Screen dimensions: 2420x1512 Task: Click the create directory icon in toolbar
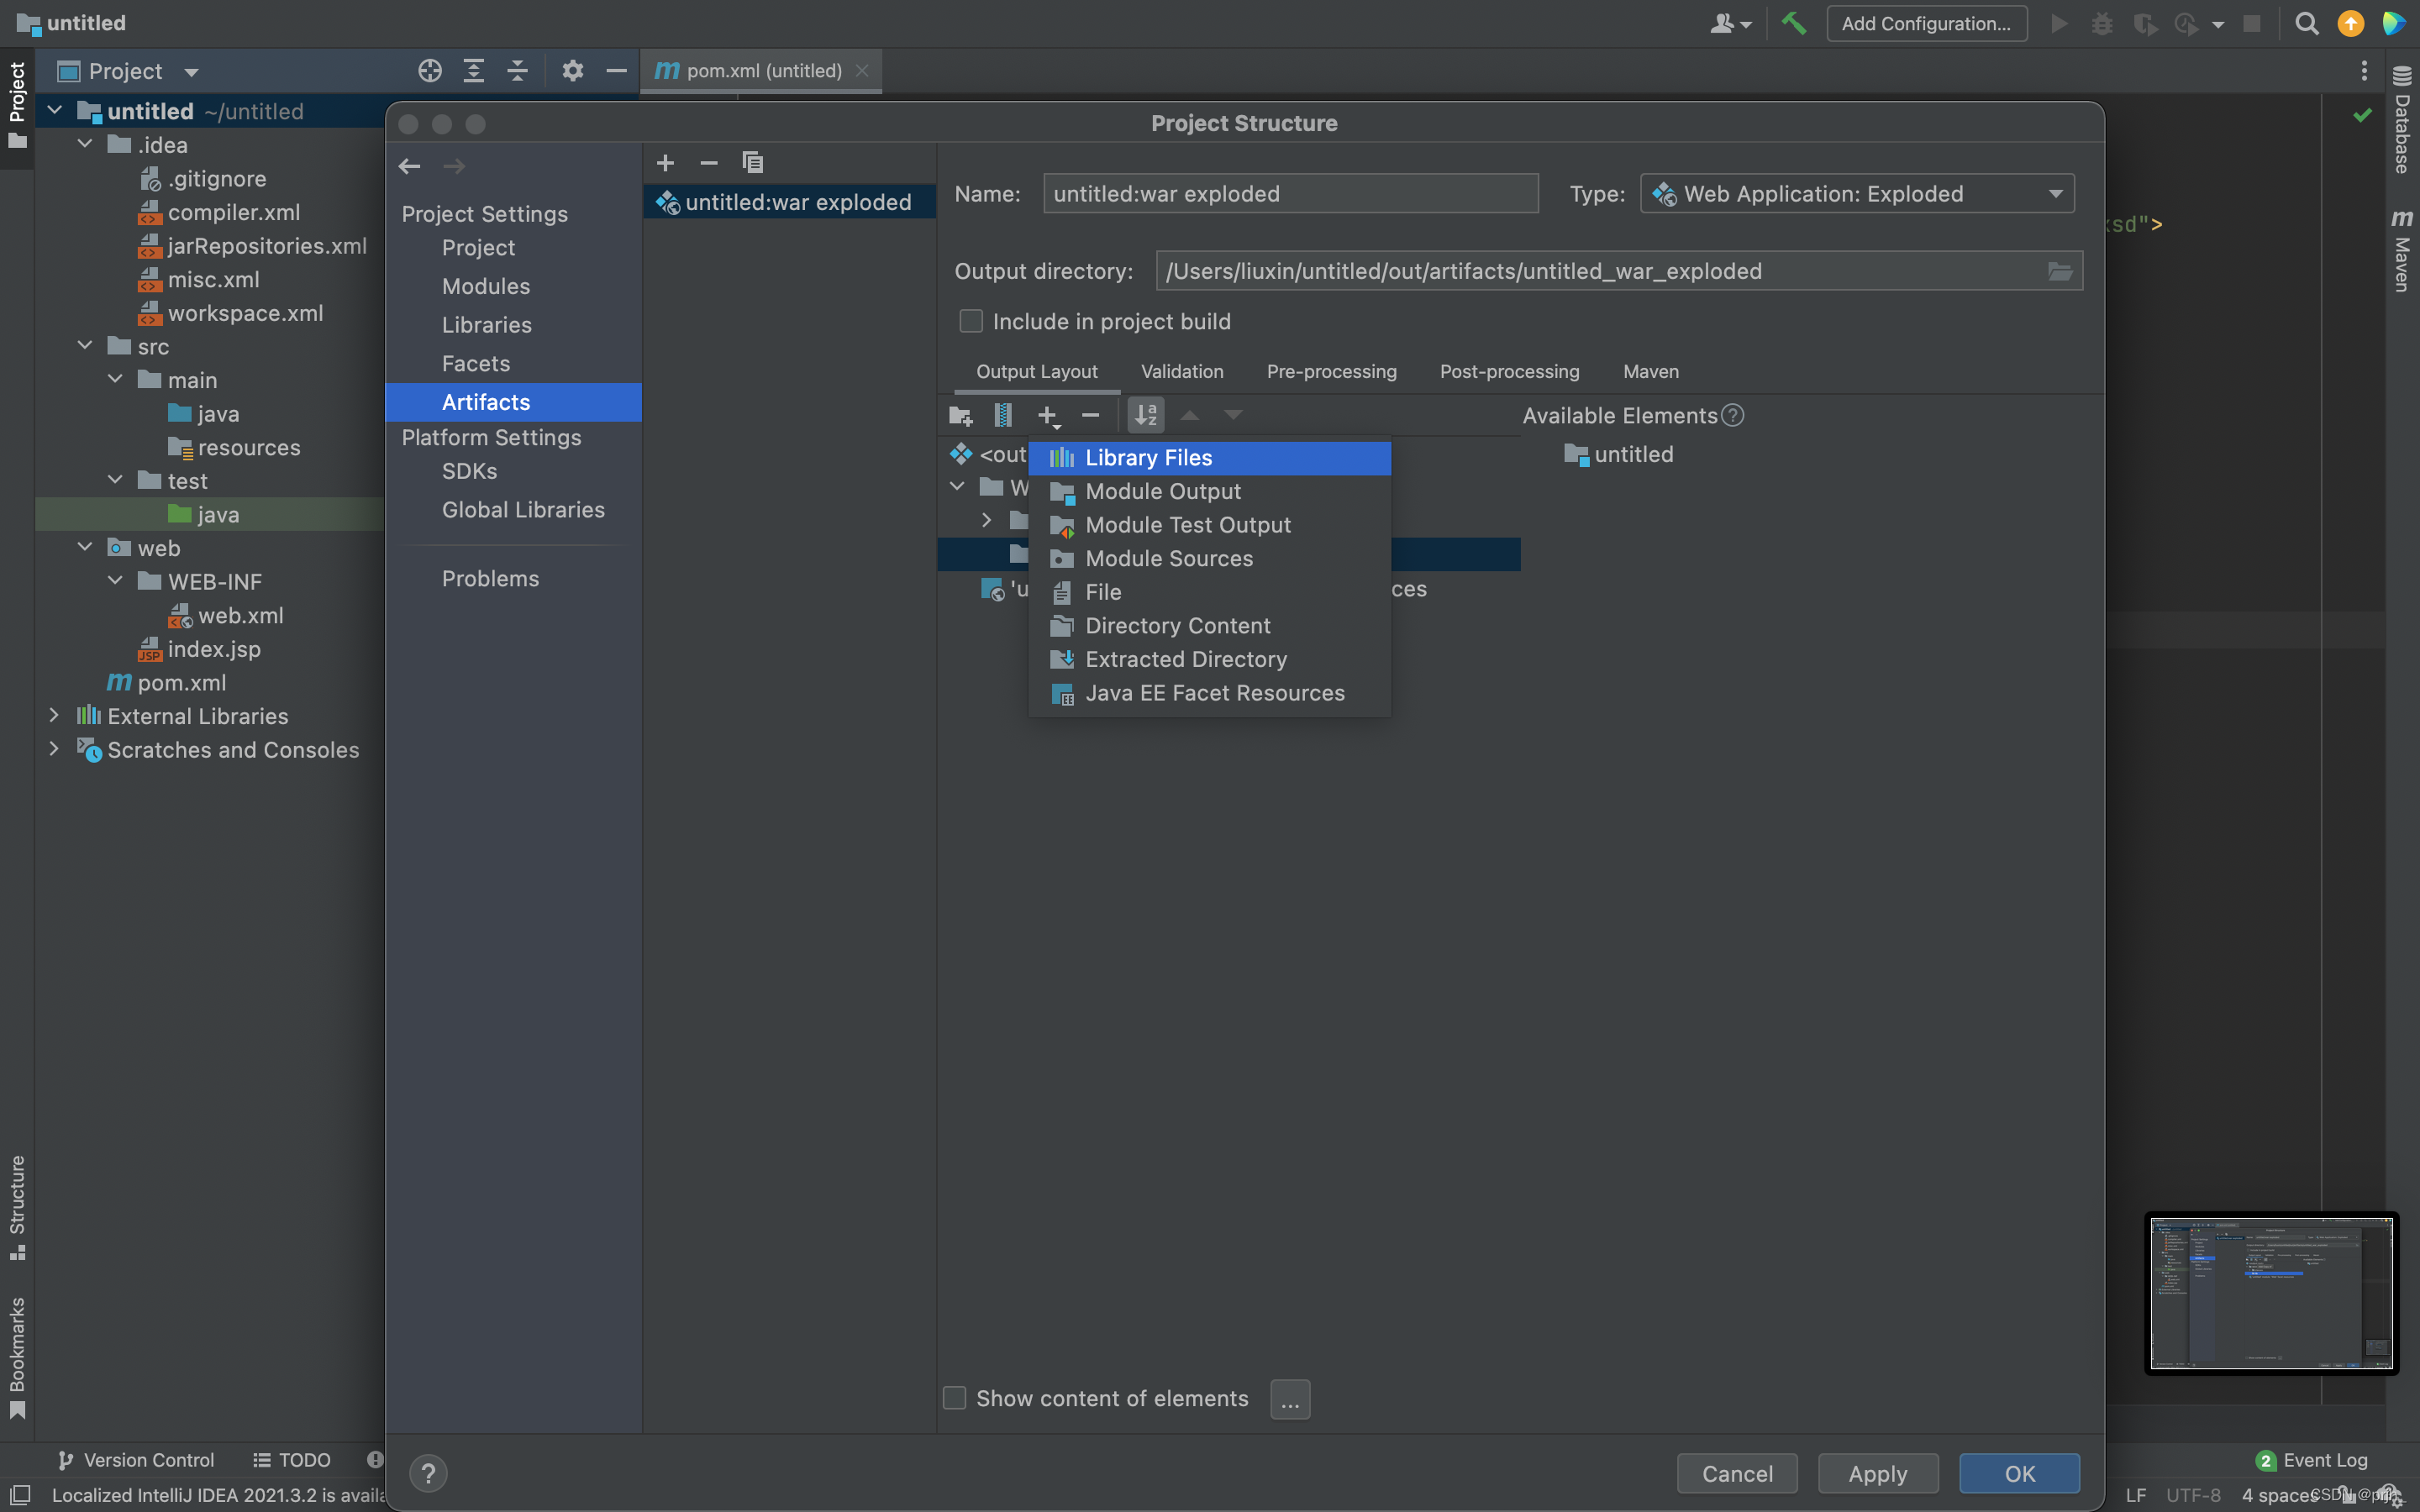(x=960, y=415)
